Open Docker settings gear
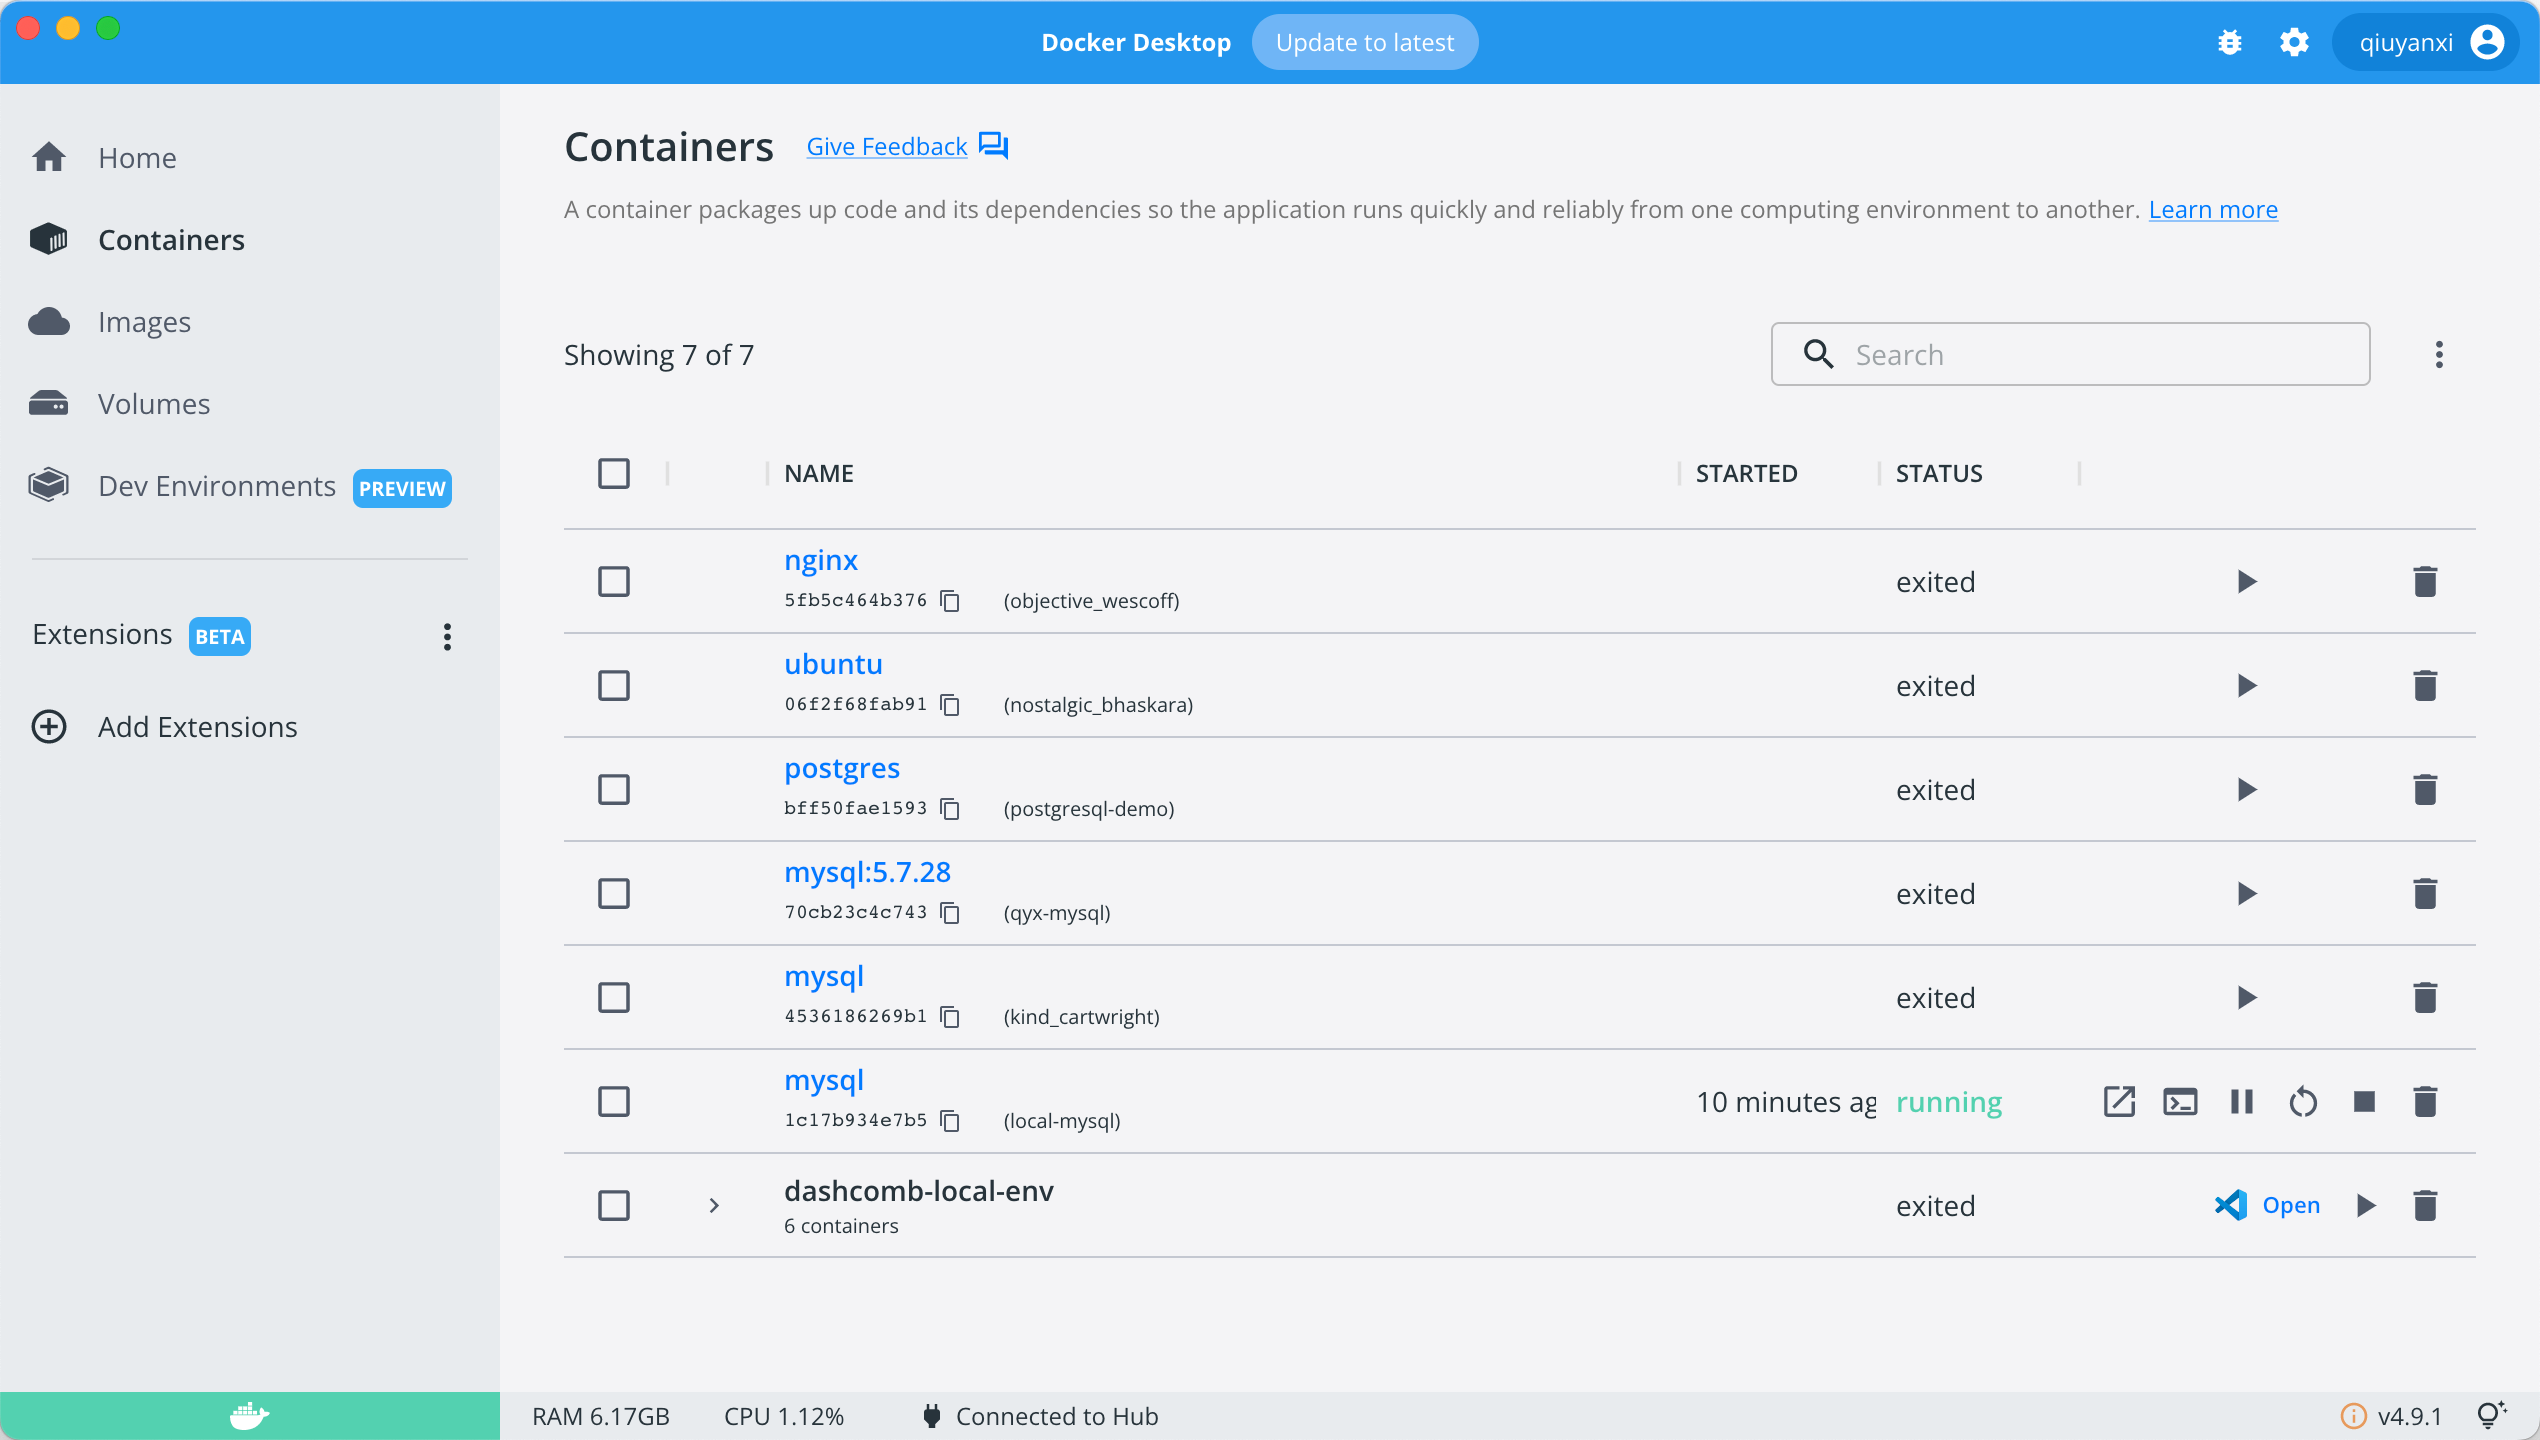 click(2294, 43)
